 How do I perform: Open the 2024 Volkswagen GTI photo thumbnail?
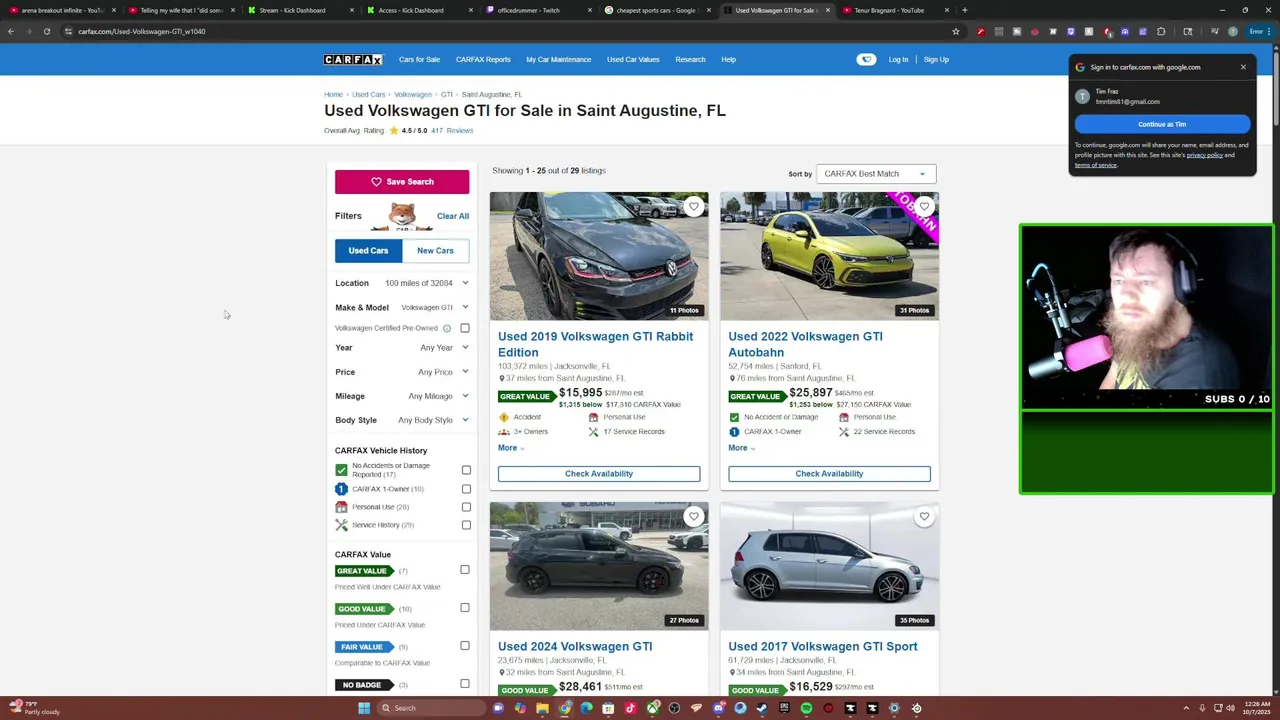pyautogui.click(x=599, y=566)
